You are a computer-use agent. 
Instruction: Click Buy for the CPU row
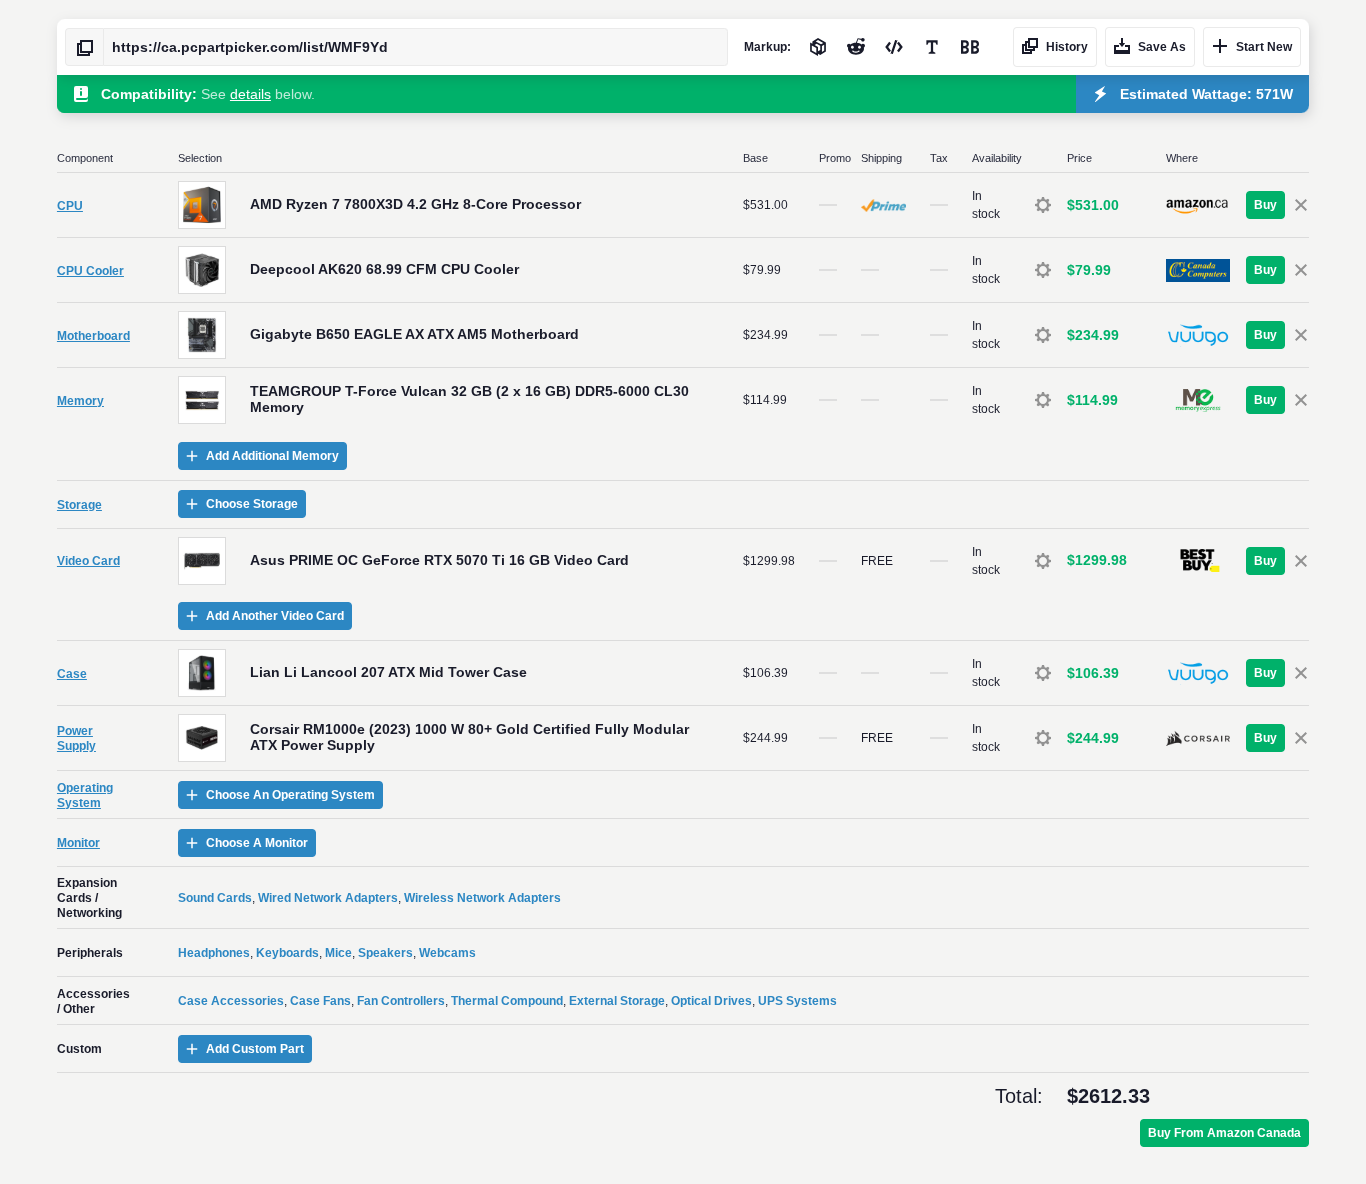1265,205
